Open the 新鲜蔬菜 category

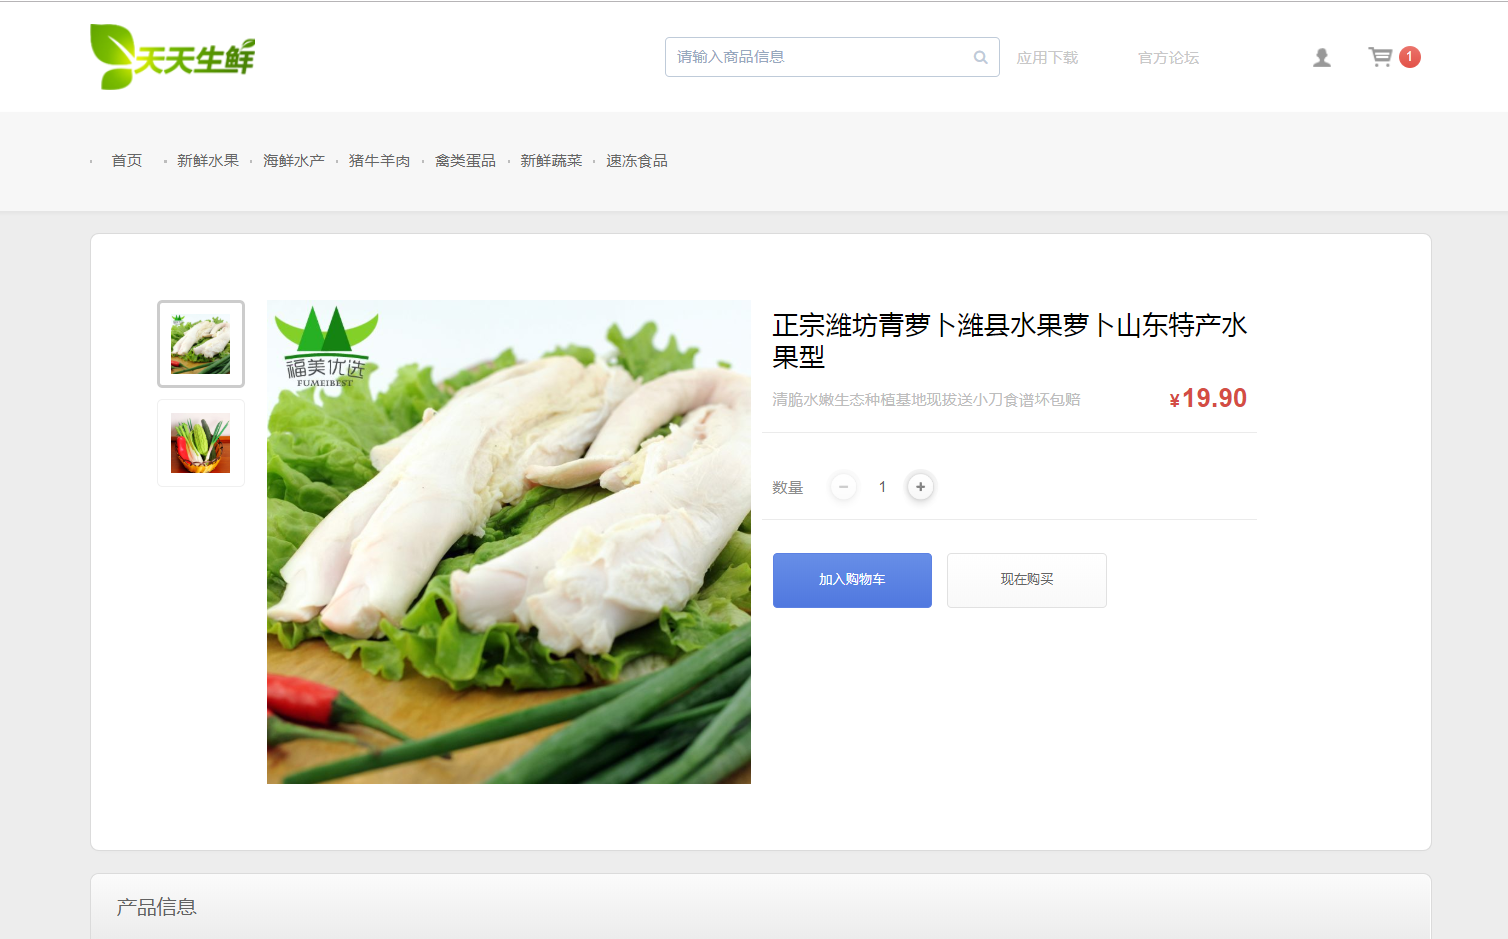click(551, 161)
